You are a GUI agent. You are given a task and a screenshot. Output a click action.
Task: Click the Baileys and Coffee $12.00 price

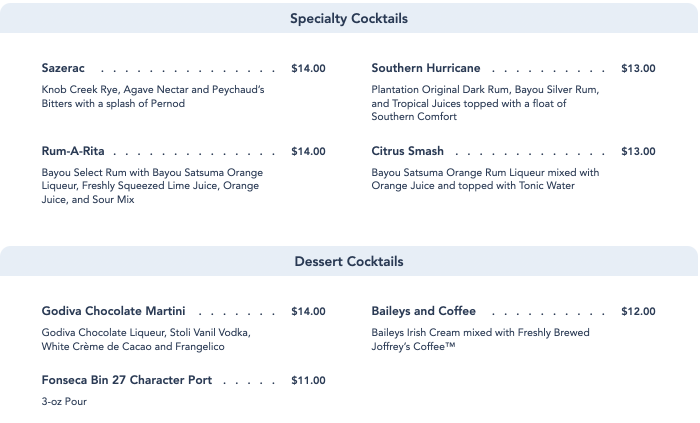pyautogui.click(x=638, y=311)
